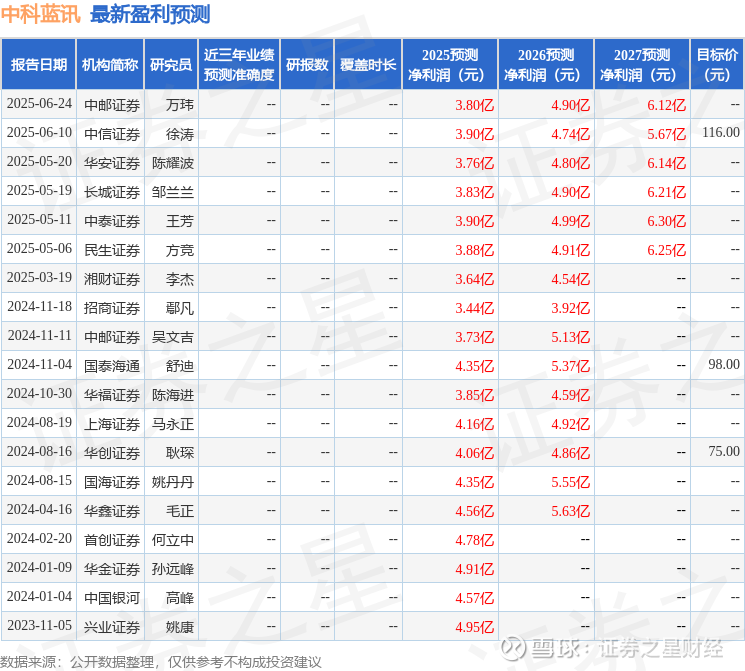
Task: Click the date 2025-05-11
Action: coord(39,220)
